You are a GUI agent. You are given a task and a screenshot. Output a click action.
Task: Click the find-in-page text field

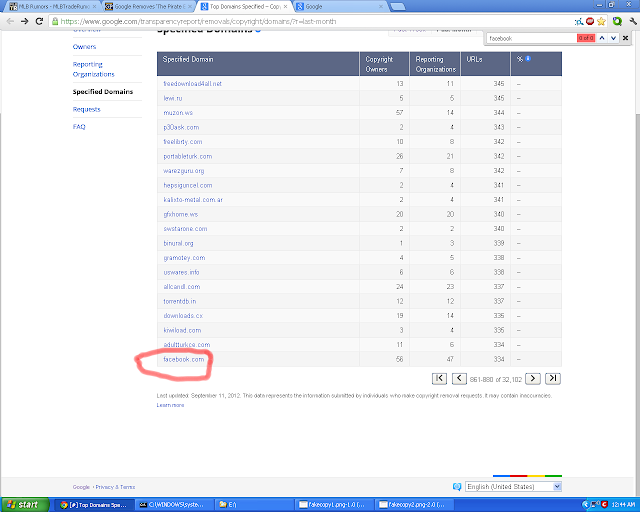click(x=531, y=38)
